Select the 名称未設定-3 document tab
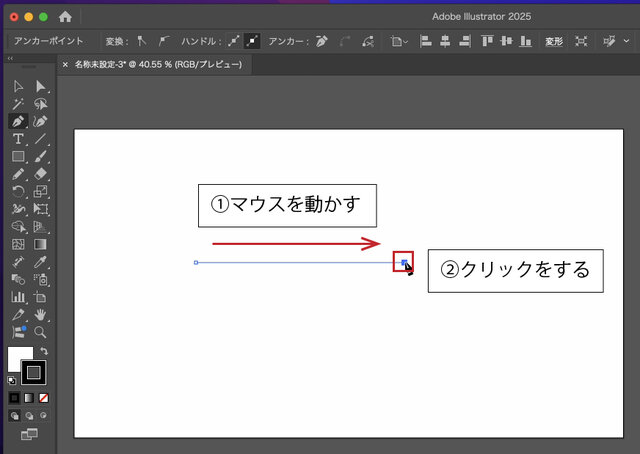Viewport: 640px width, 454px height. coord(158,65)
